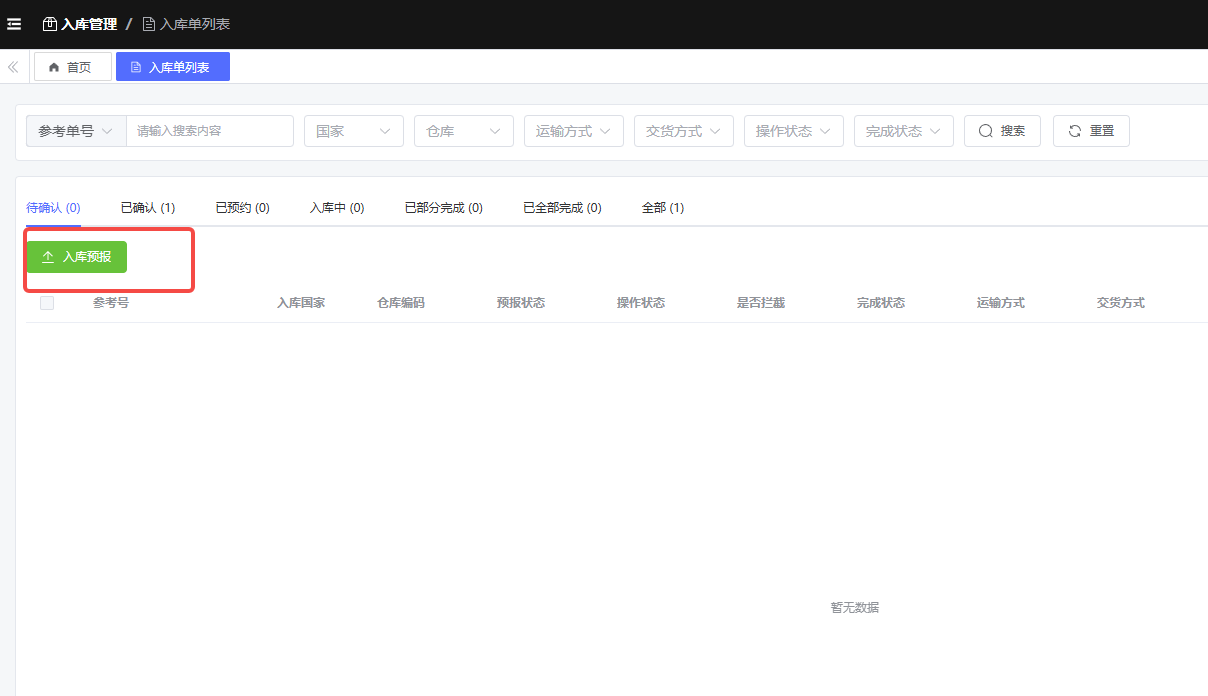Switch to the 入库中 (0) tab
The height and width of the screenshot is (696, 1208).
point(336,208)
